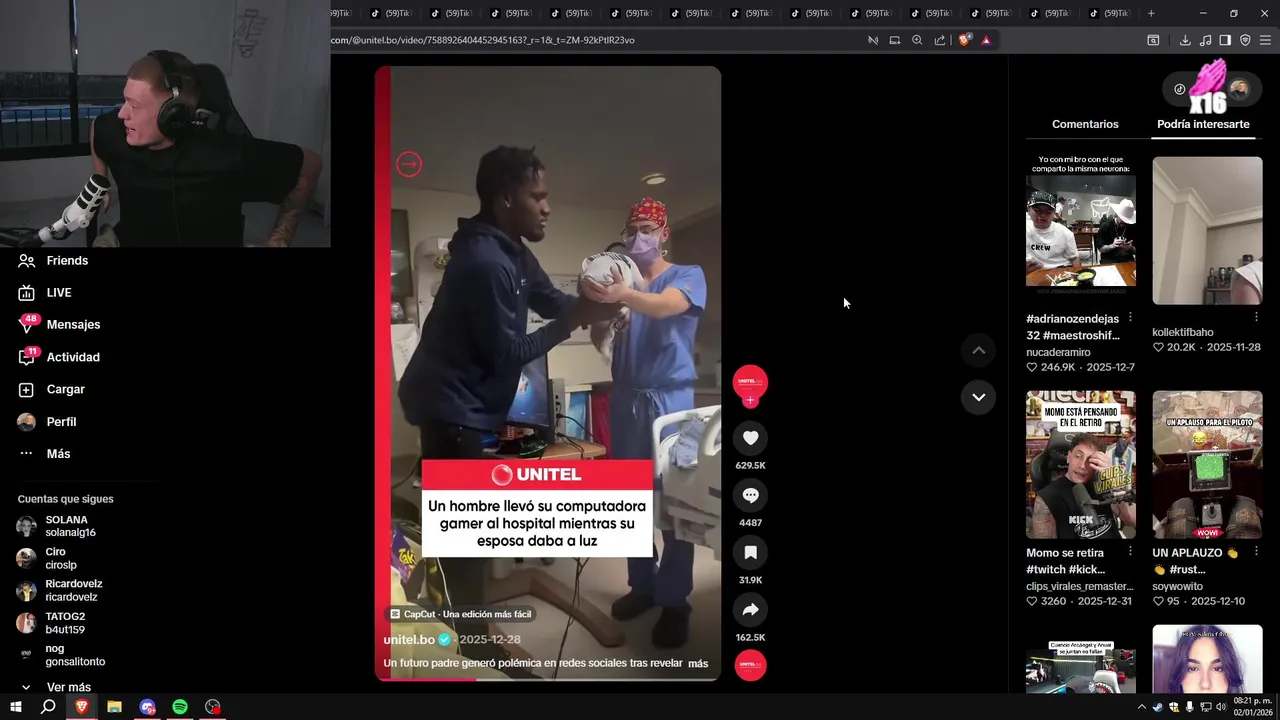1280x720 pixels.
Task: Switch to Podría interesarte tab
Action: (x=1203, y=124)
